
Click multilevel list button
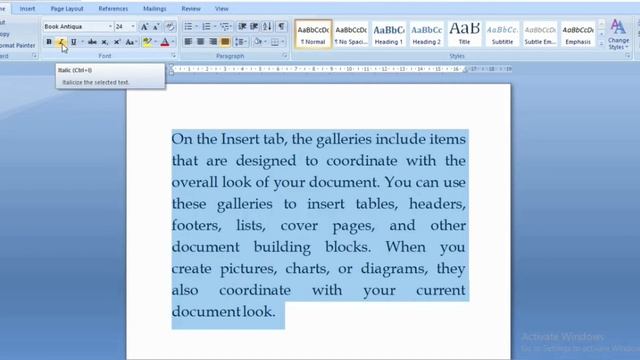[x=225, y=27]
